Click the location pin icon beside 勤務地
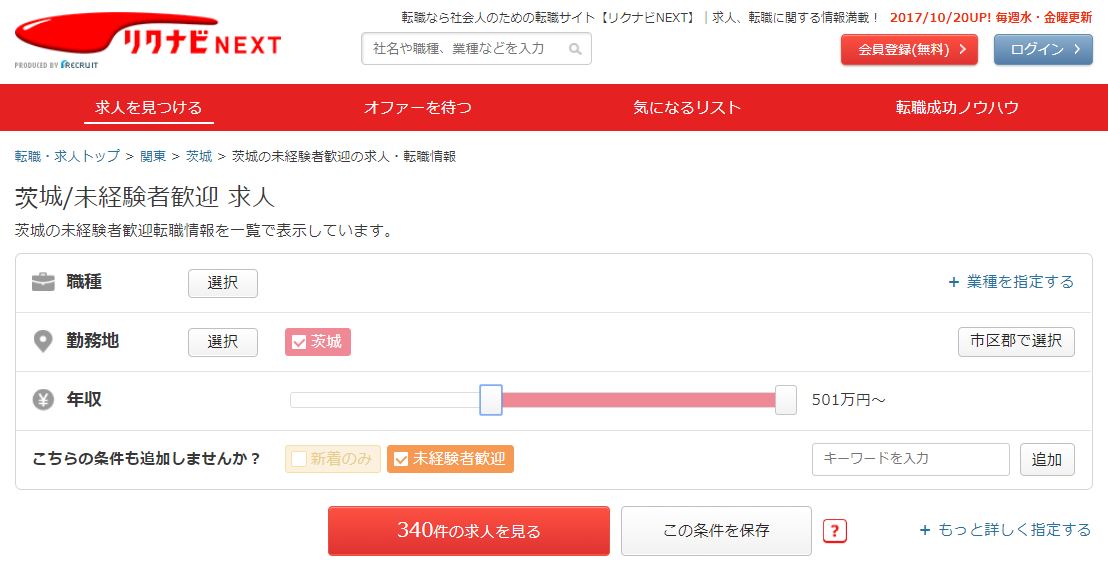Screen dimensions: 1108x571 (x=43, y=342)
